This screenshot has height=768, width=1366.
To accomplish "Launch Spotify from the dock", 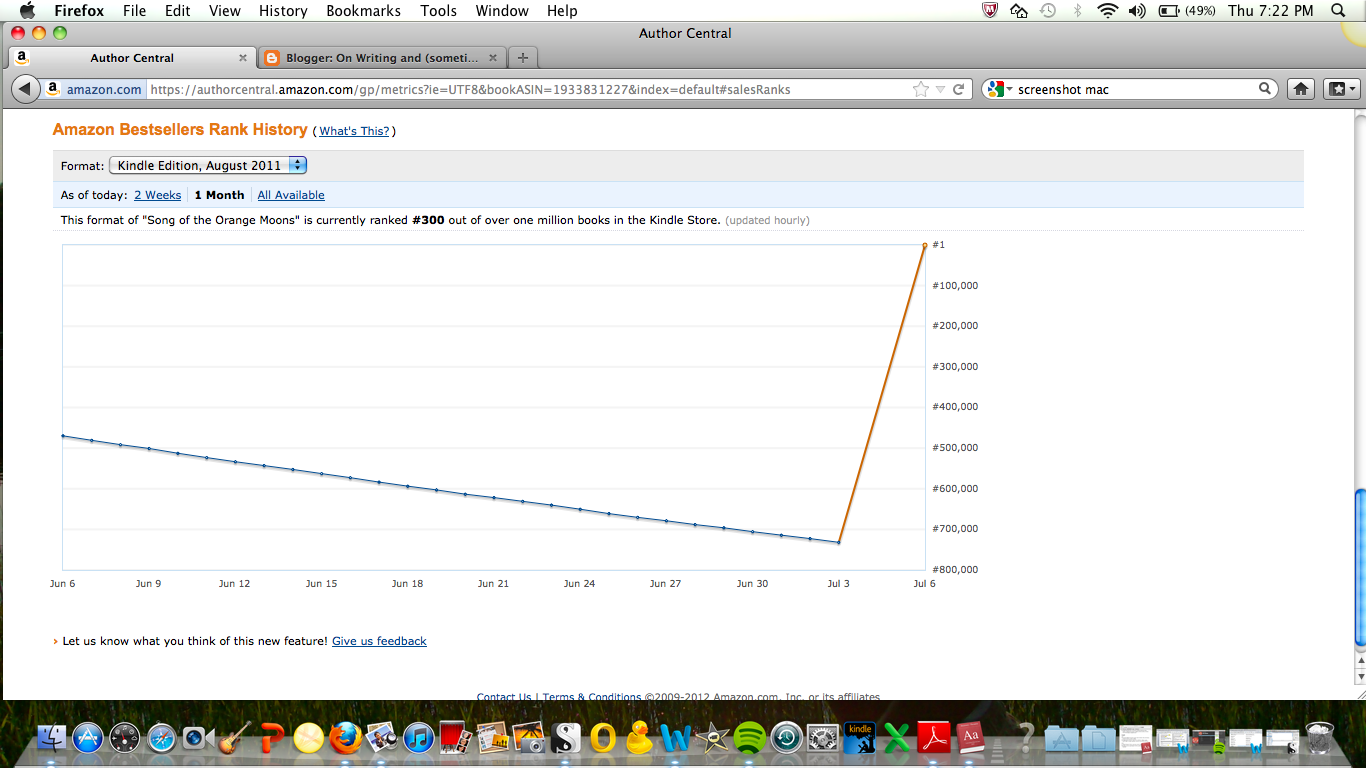I will (x=750, y=738).
